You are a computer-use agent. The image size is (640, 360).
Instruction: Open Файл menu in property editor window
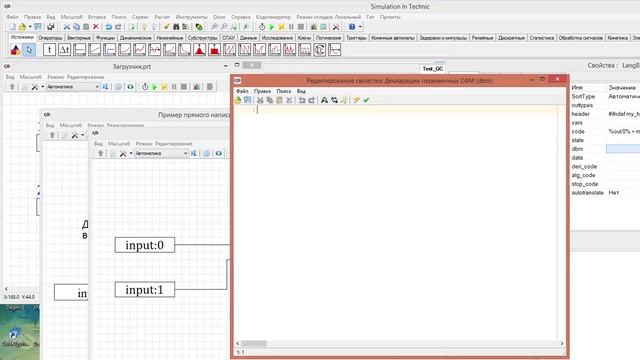[242, 91]
